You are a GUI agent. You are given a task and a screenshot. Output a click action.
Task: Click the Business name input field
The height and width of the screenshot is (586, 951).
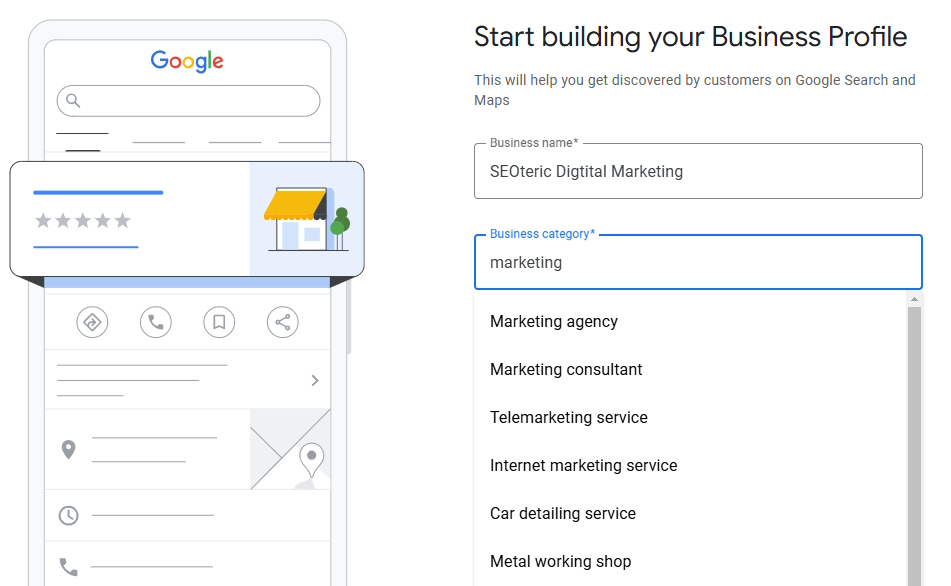click(698, 171)
